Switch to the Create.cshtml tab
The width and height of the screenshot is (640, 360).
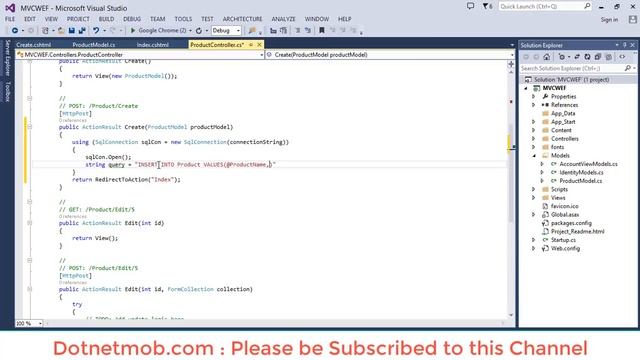point(33,44)
